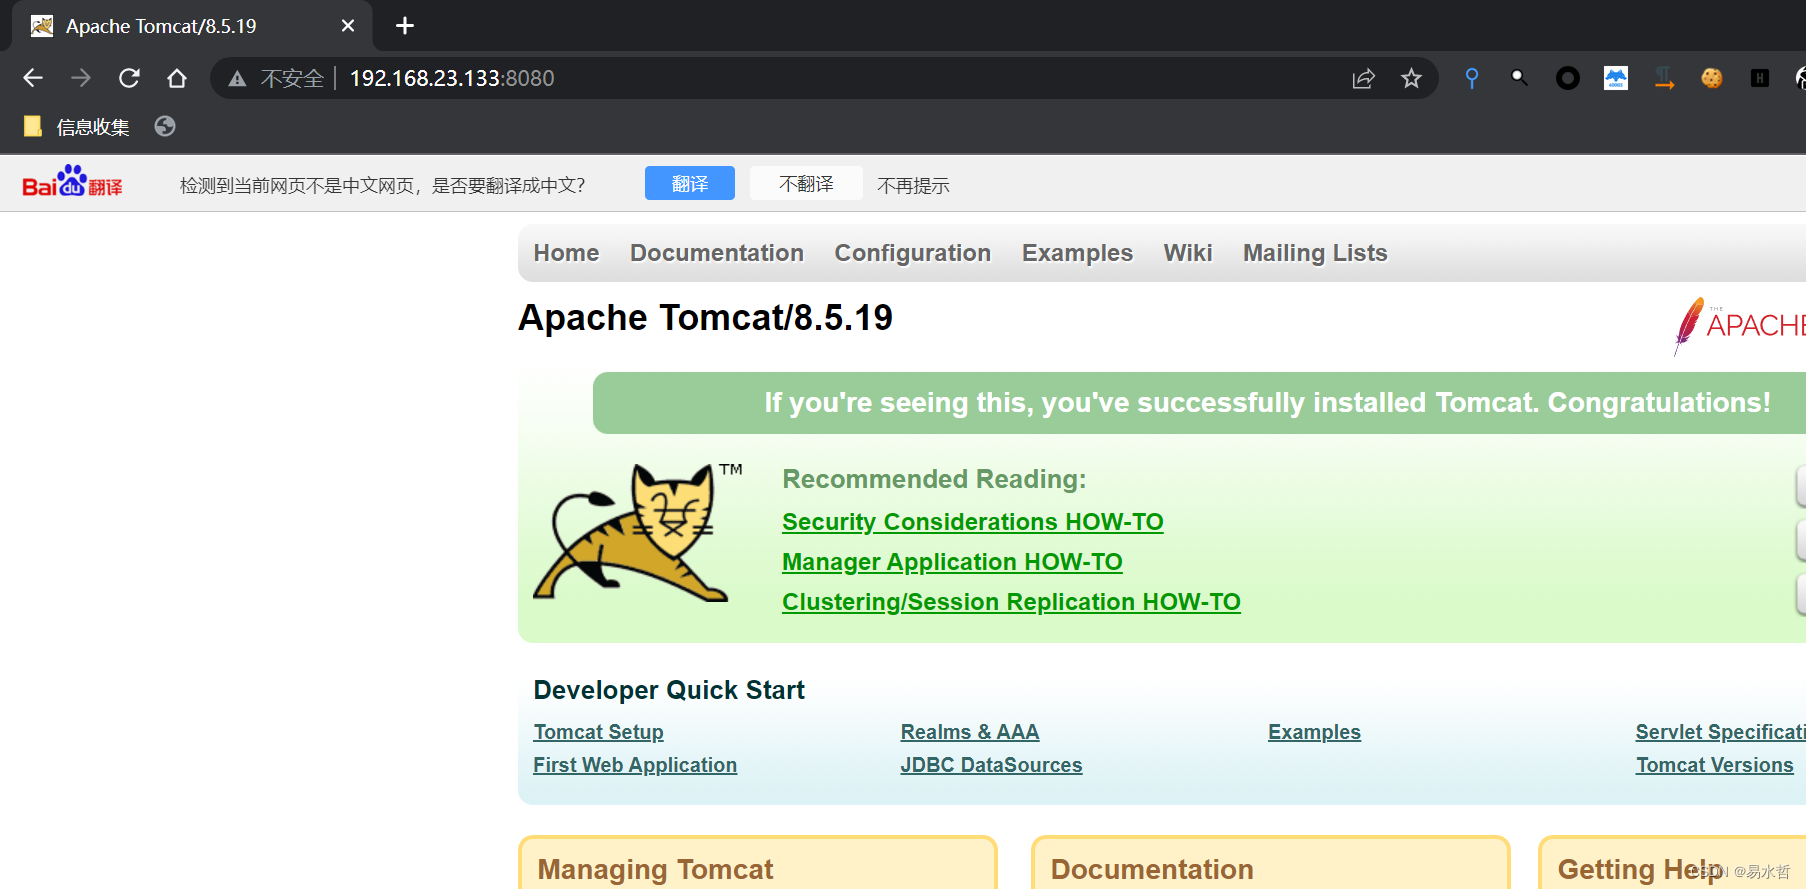This screenshot has width=1806, height=889.
Task: Click the not-secure warning triangle icon
Action: click(237, 79)
